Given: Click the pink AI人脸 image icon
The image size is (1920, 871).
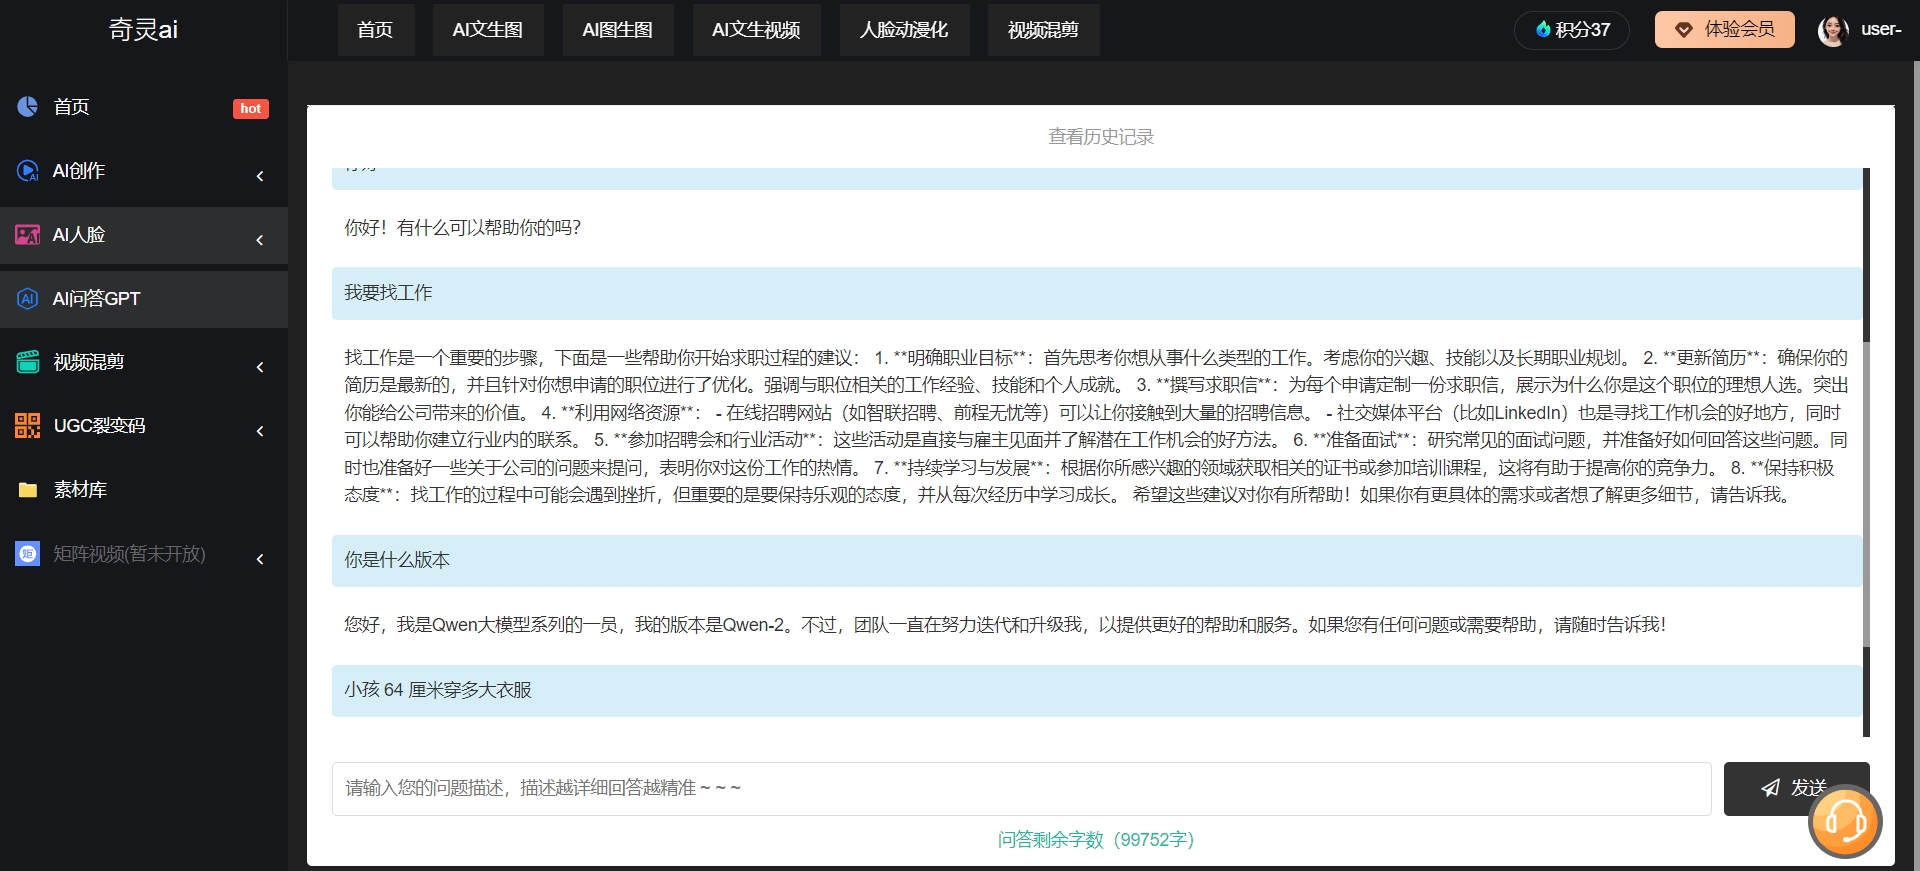Looking at the screenshot, I should (28, 235).
